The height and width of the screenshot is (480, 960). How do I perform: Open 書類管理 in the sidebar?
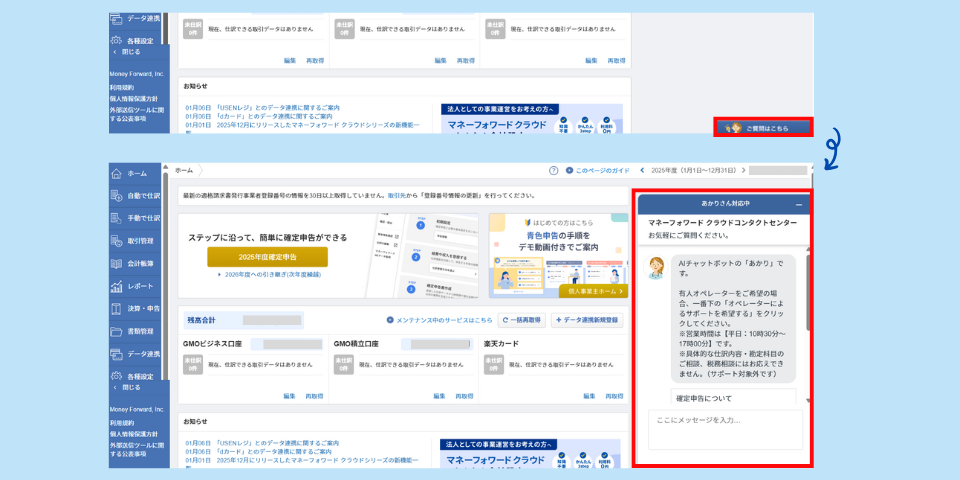(135, 331)
